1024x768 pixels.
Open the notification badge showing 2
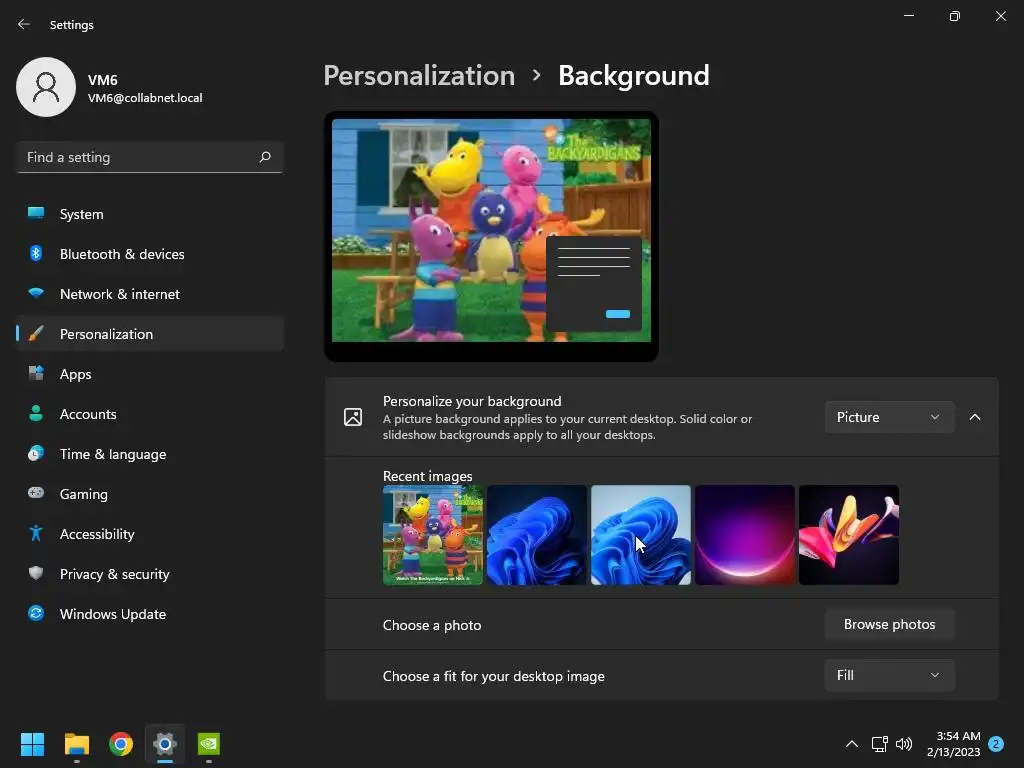click(x=996, y=744)
